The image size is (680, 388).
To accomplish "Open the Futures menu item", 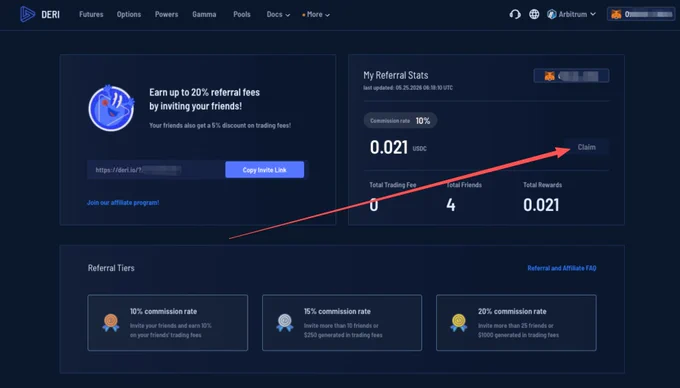I will tap(91, 14).
